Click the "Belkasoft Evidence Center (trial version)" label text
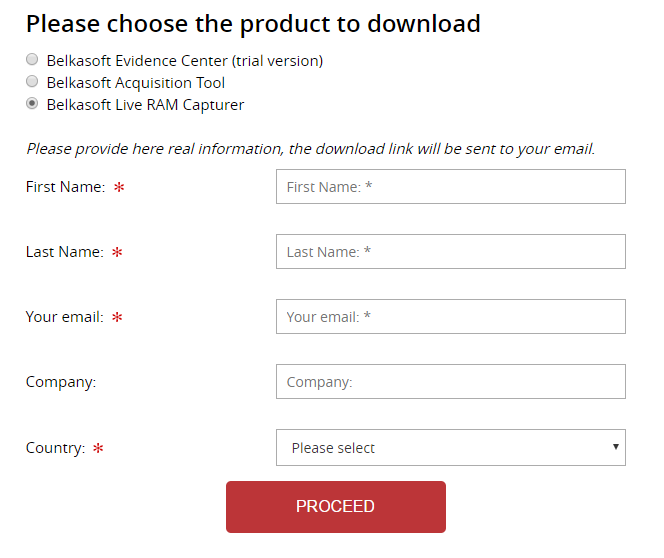The width and height of the screenshot is (664, 558). (x=185, y=61)
